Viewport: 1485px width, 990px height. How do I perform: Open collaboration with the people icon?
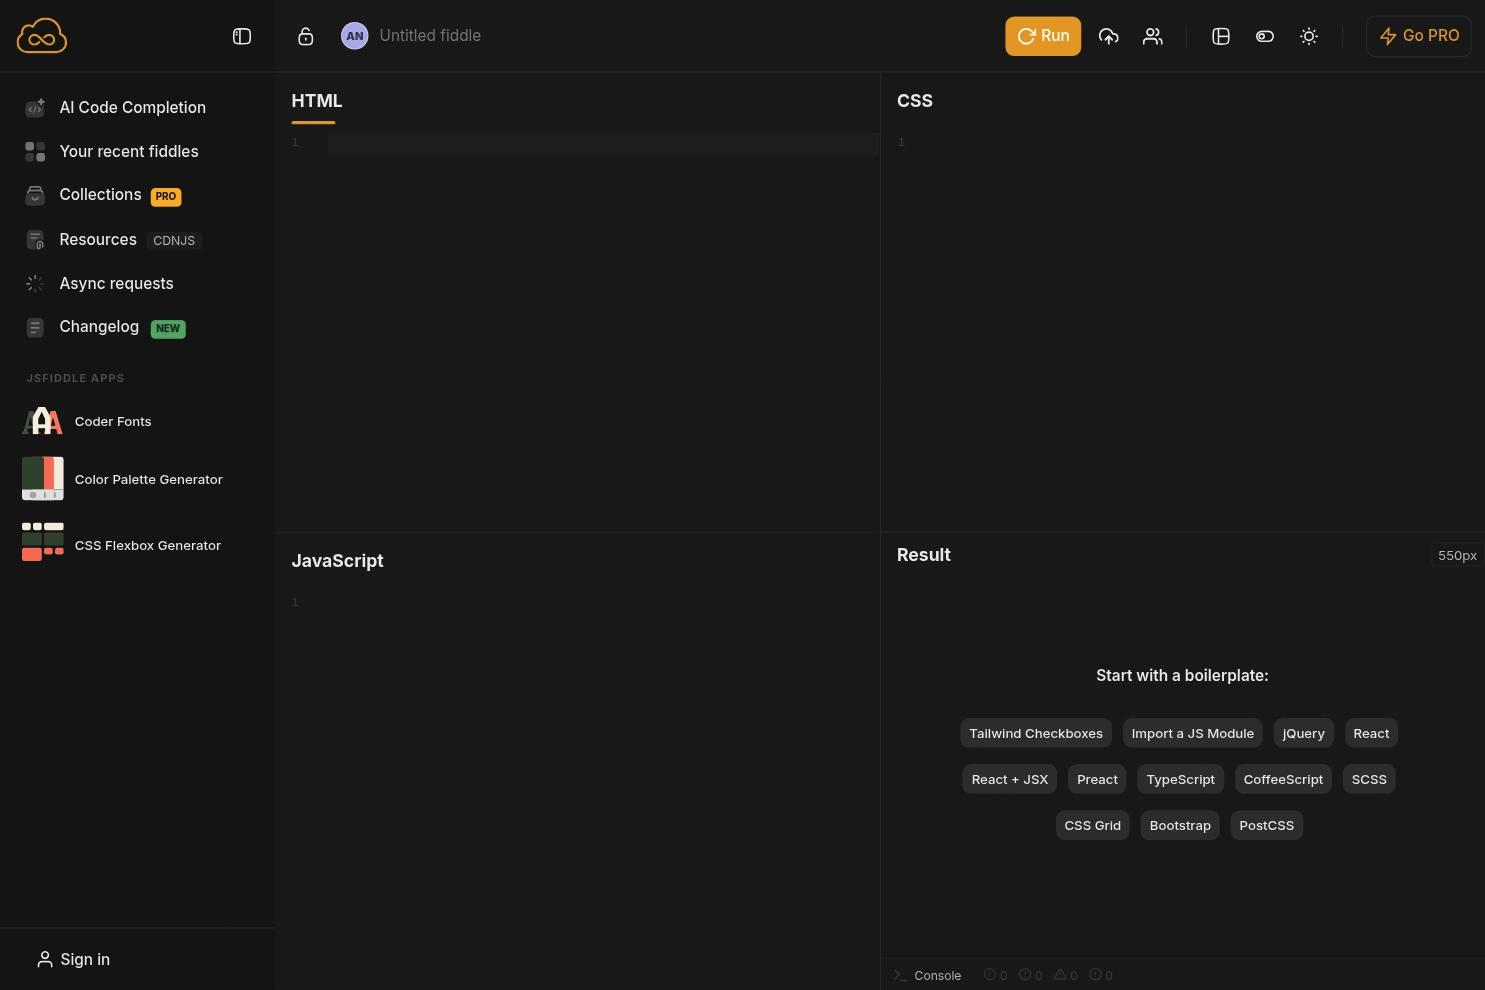pyautogui.click(x=1153, y=36)
